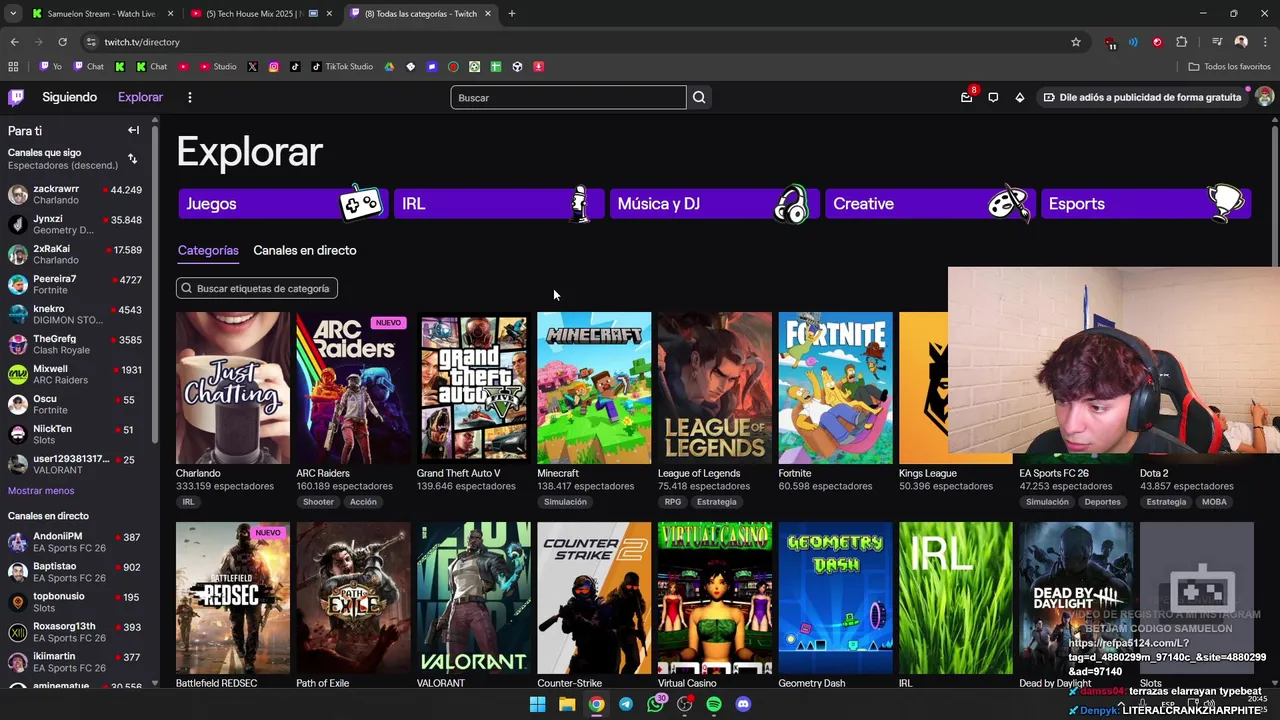
Task: Open Chrome extensions puzzle icon
Action: click(x=1182, y=42)
